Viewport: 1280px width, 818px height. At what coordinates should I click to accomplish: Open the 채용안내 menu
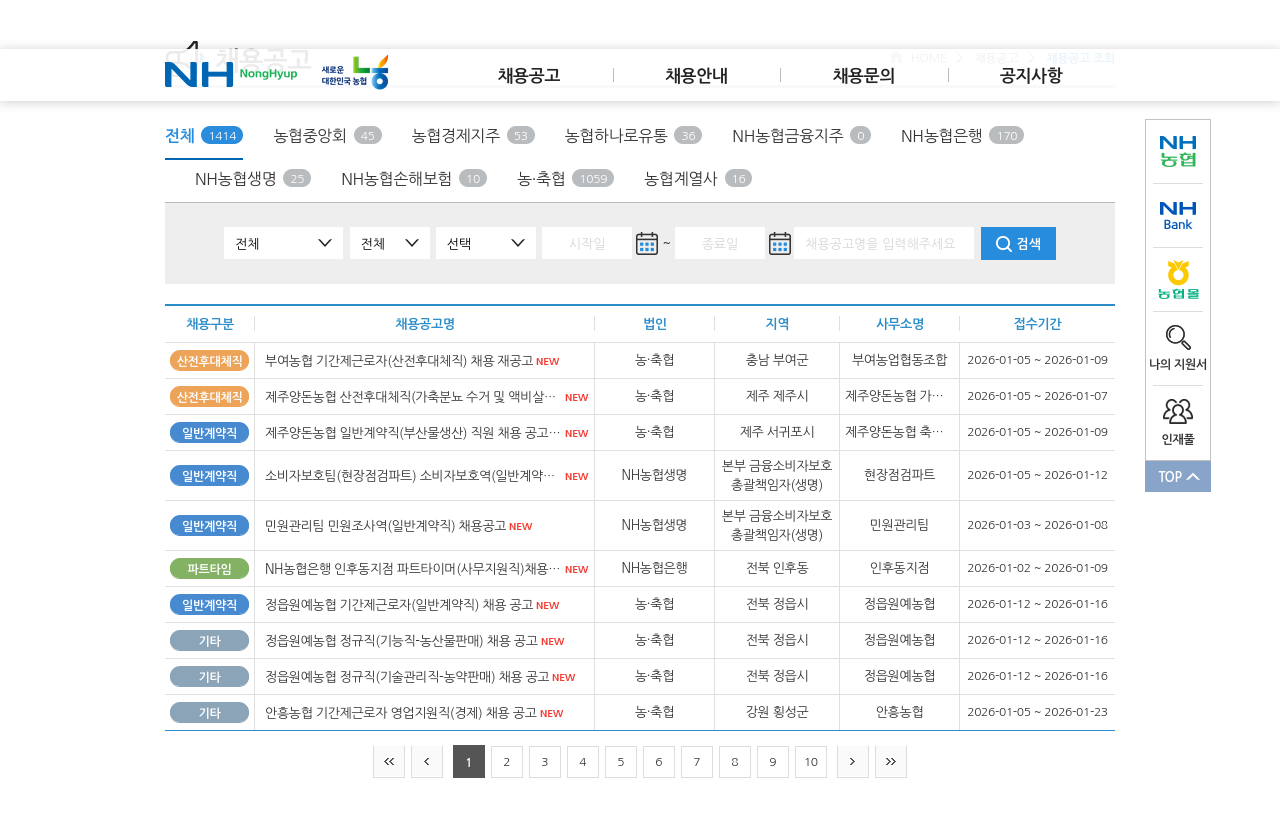[x=697, y=75]
